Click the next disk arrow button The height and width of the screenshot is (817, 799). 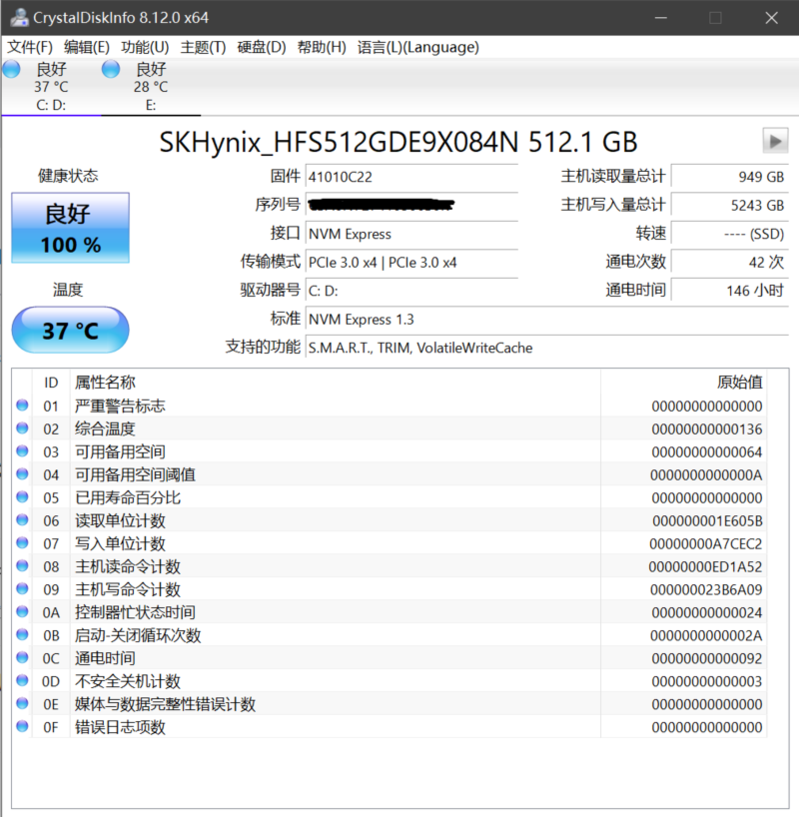[774, 140]
